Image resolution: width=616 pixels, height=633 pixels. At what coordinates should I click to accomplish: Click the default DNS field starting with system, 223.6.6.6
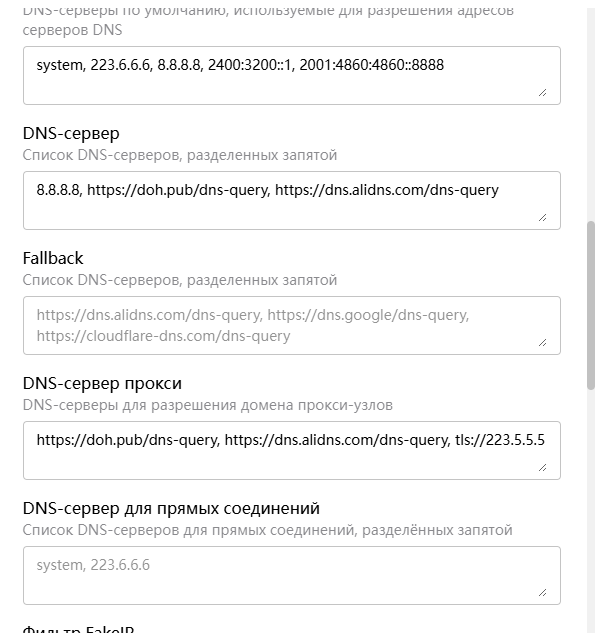292,75
